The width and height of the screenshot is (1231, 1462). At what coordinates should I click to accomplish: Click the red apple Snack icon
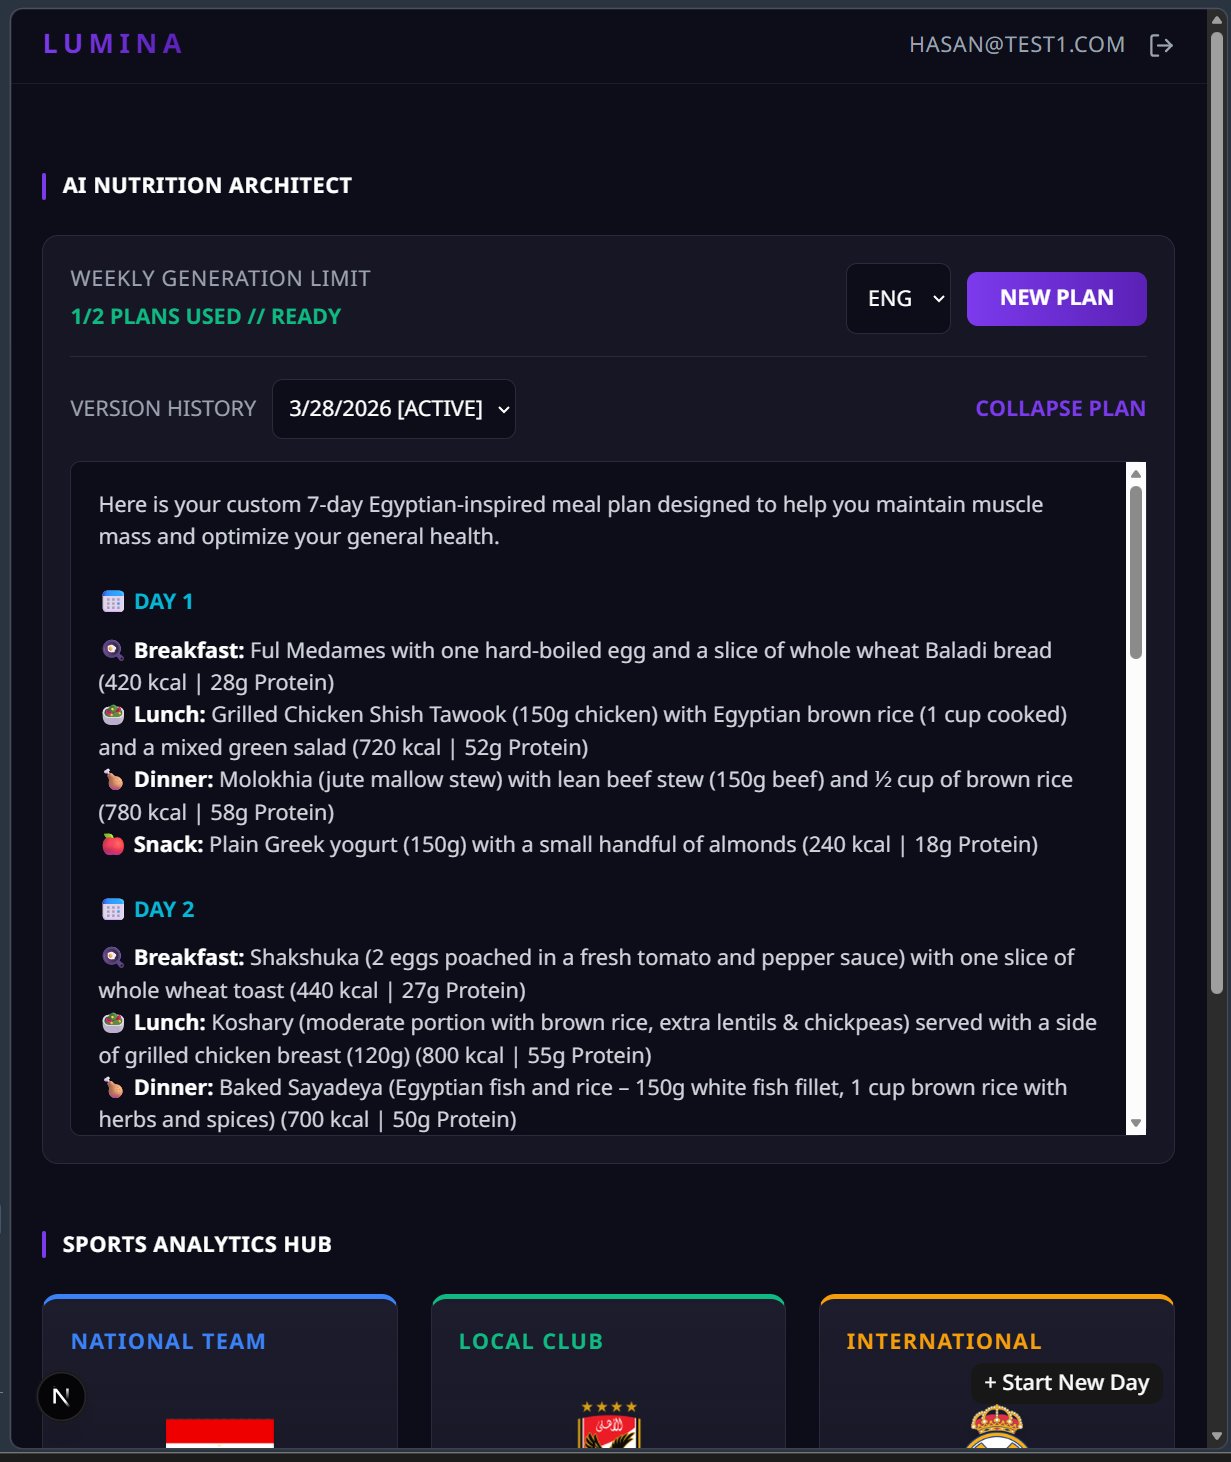(x=113, y=845)
